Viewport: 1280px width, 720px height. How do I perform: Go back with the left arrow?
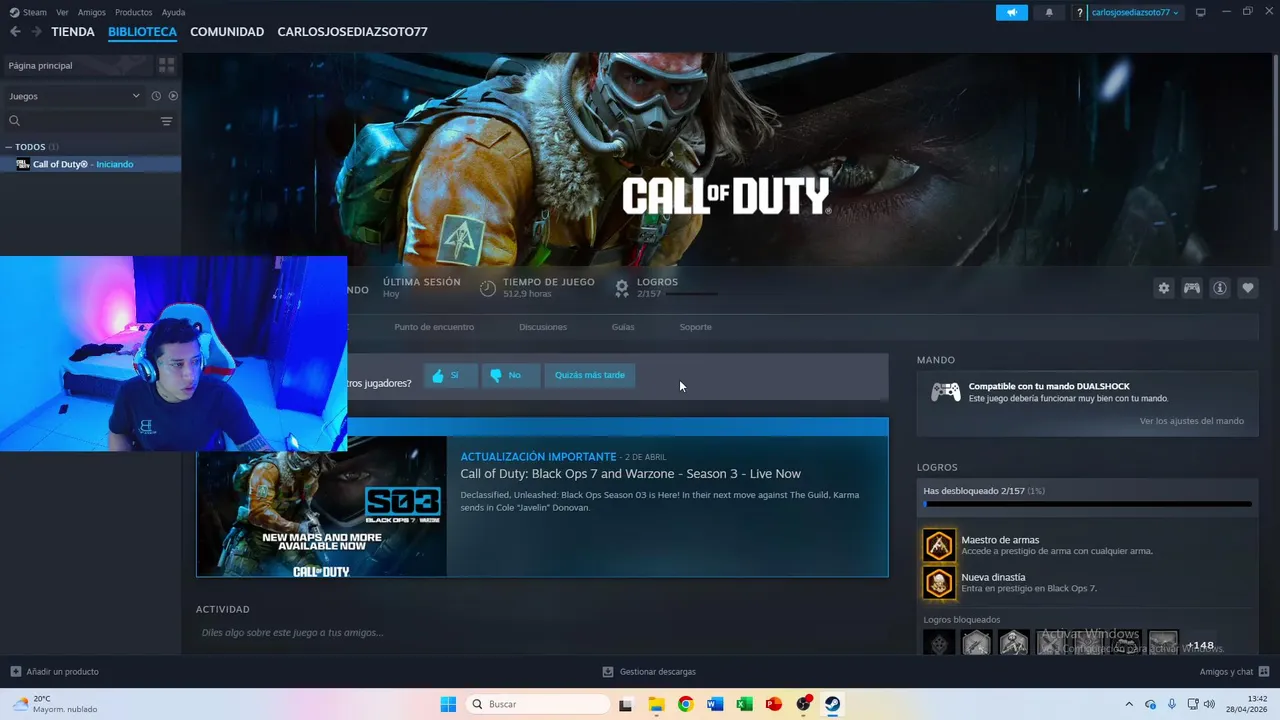(15, 32)
